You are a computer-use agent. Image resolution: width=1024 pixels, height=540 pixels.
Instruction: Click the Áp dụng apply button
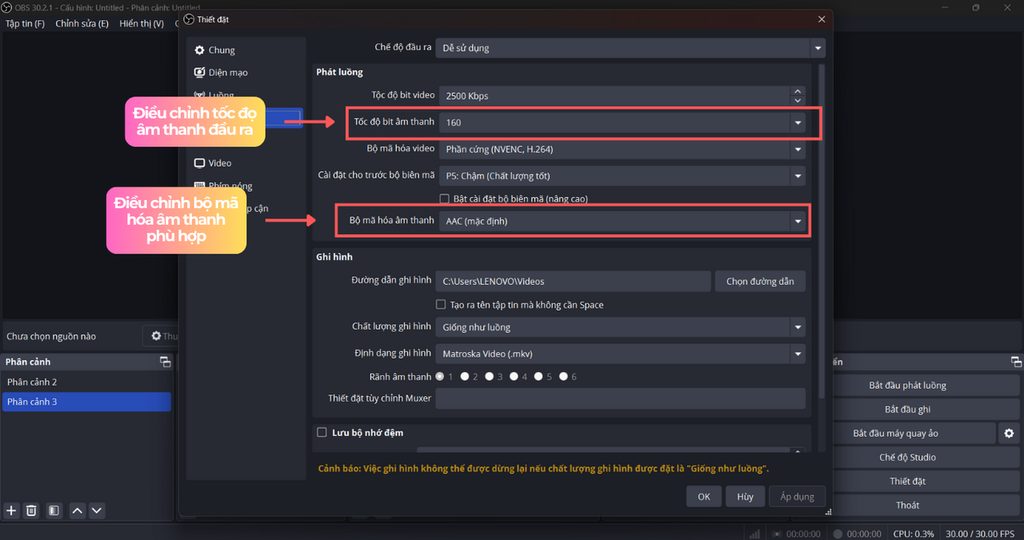click(797, 496)
